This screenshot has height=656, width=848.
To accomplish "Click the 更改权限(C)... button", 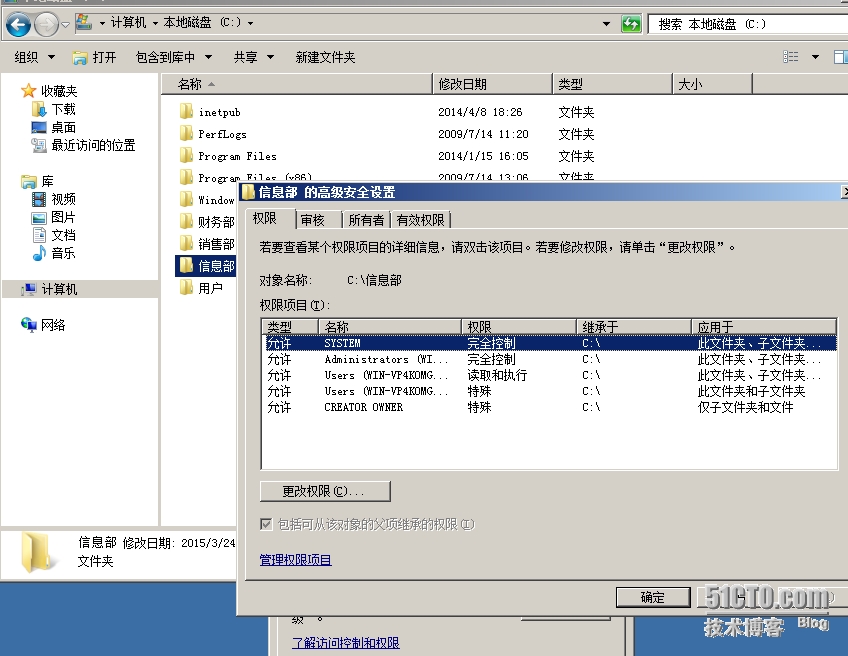I will [x=324, y=491].
